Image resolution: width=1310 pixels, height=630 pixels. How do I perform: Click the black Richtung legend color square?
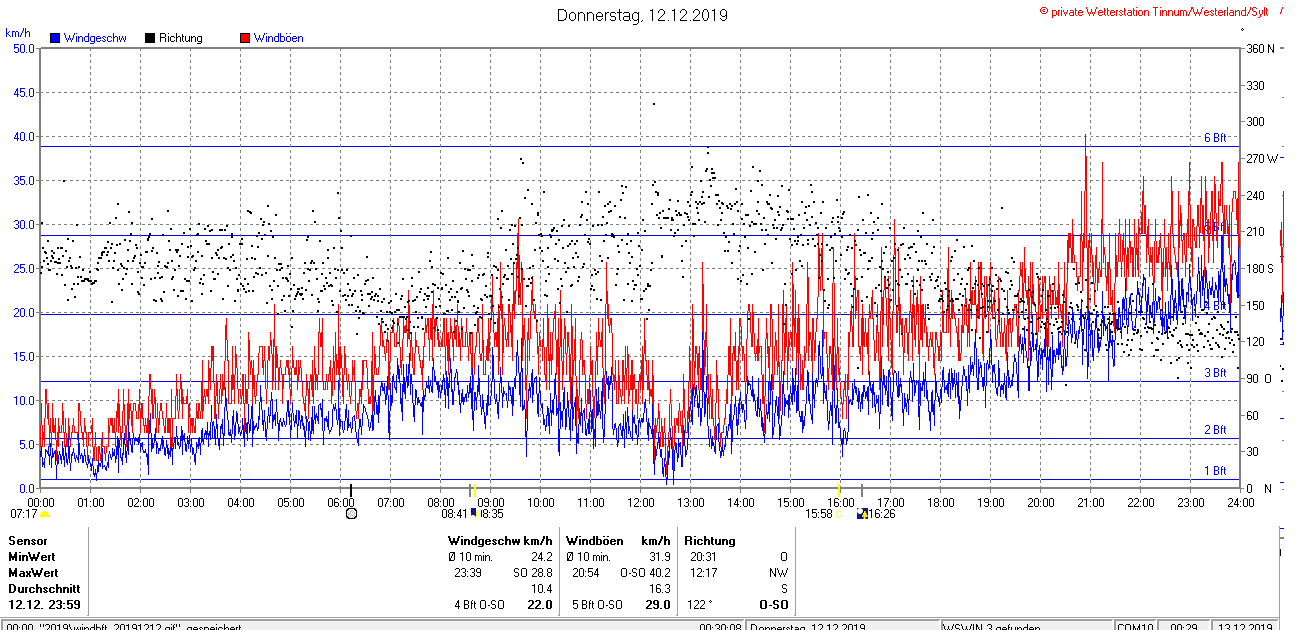point(150,38)
